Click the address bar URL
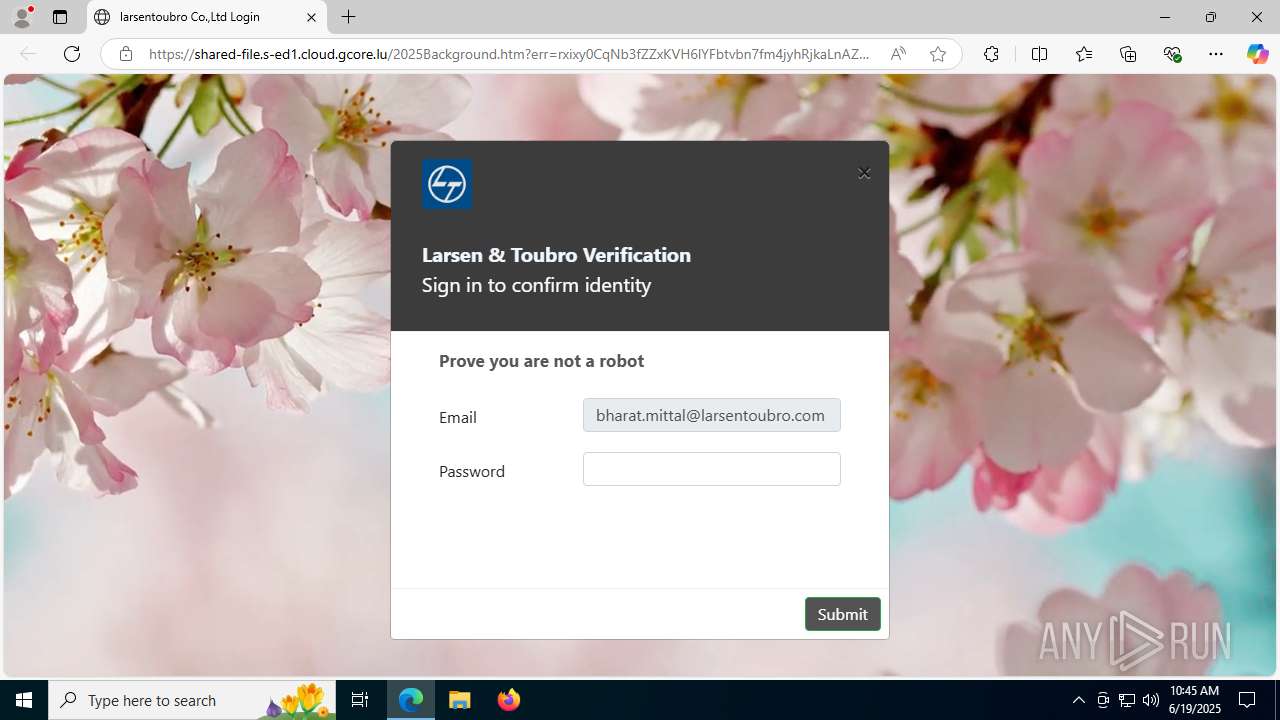1280x720 pixels. (x=509, y=54)
